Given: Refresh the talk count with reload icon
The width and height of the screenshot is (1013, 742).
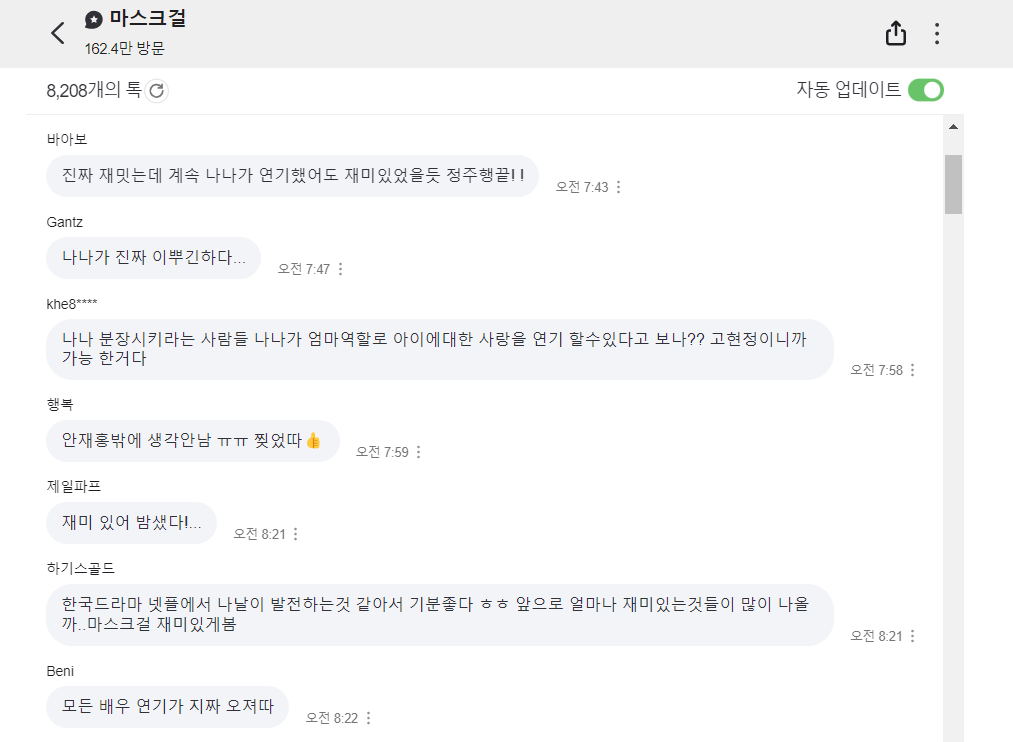Looking at the screenshot, I should click(156, 90).
